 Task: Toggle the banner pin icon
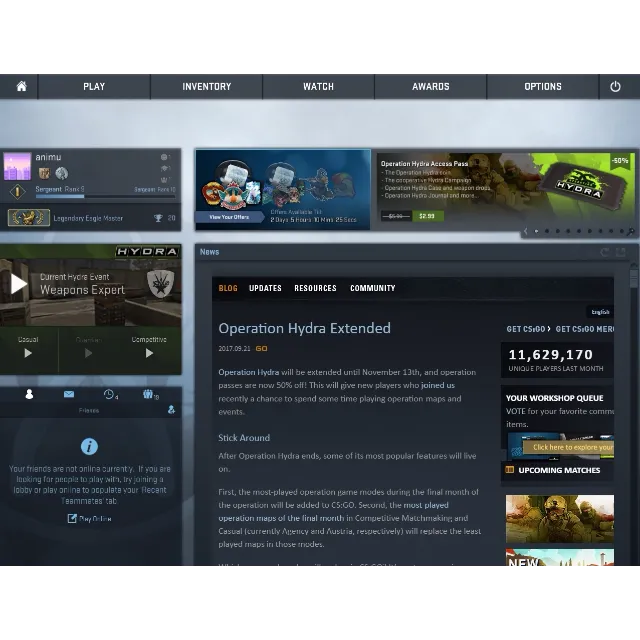tap(631, 232)
